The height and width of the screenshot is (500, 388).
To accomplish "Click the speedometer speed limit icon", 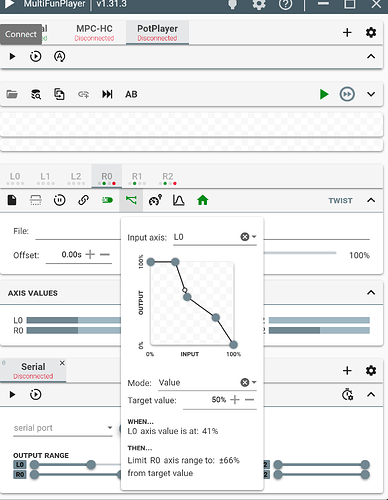I will 155,200.
